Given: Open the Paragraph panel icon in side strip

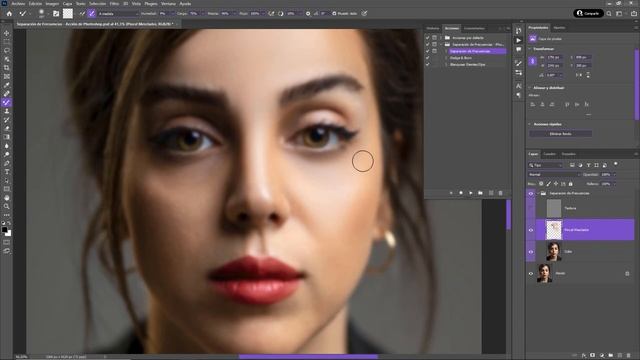Looking at the screenshot, I should [x=518, y=95].
